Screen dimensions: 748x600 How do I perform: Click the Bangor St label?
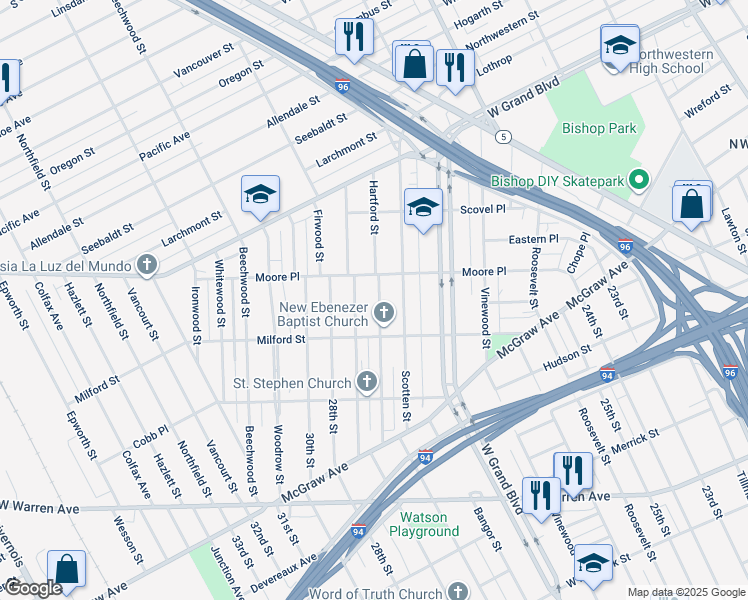[488, 529]
